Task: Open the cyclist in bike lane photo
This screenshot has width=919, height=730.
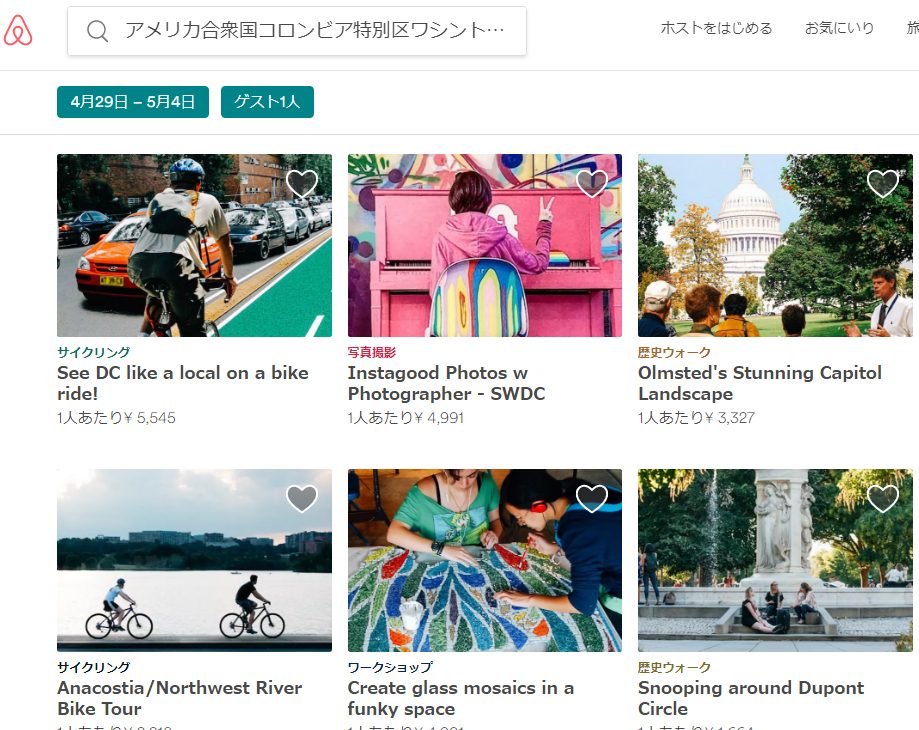Action: pos(195,245)
